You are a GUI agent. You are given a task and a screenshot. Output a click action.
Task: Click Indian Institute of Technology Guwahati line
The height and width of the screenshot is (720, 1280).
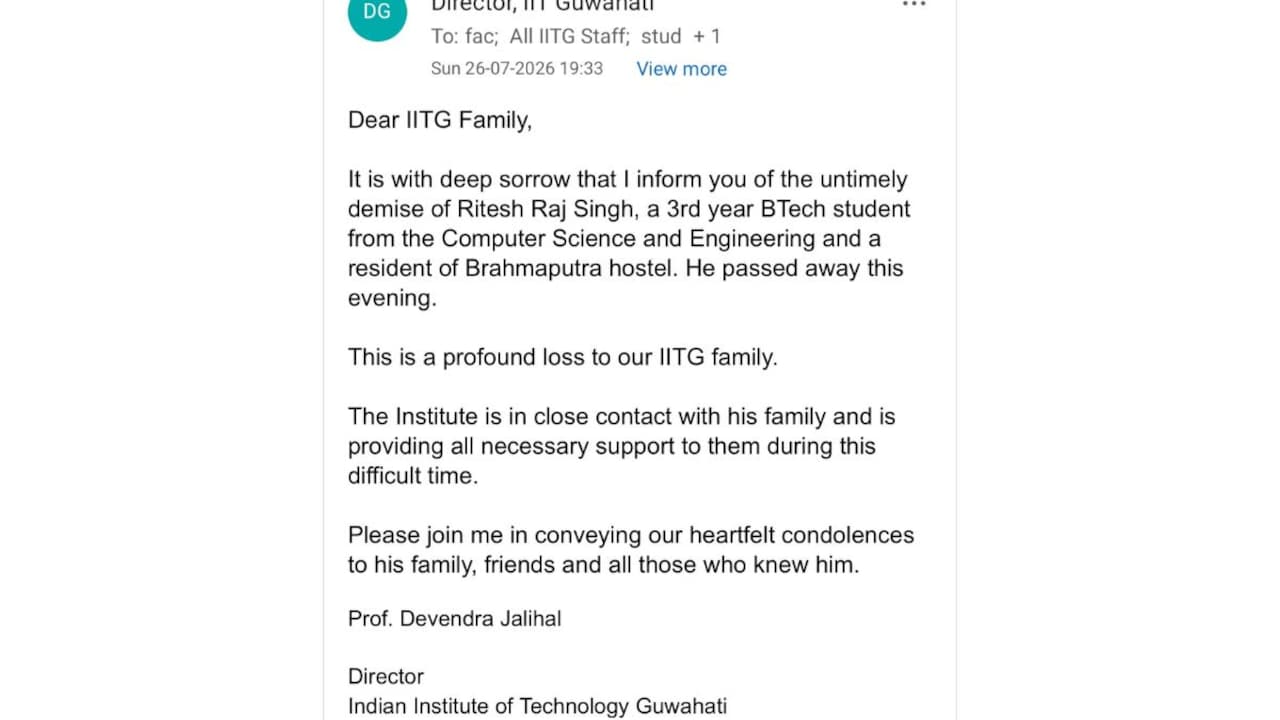click(x=537, y=706)
